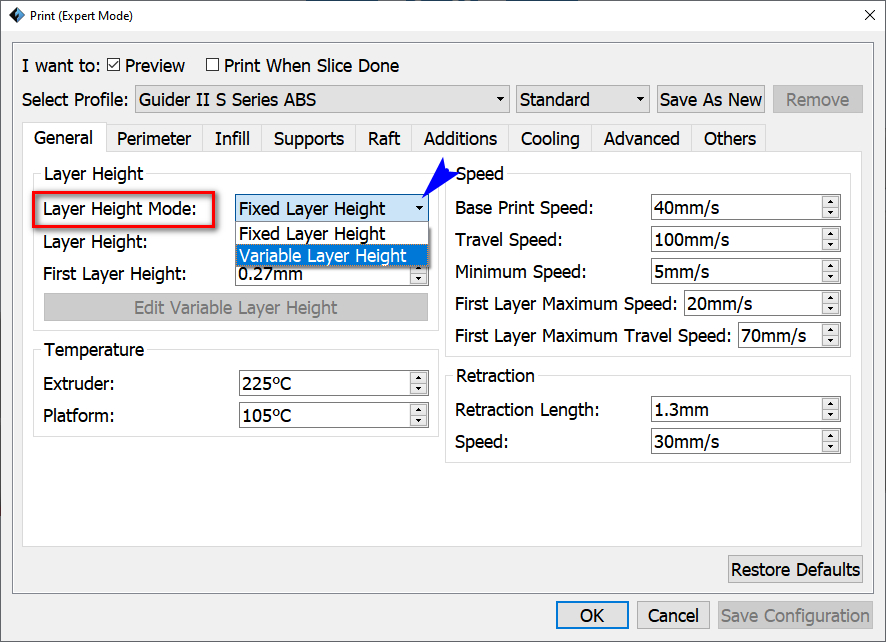Enable Print When Slice Done checkbox
Viewport: 886px width, 642px height.
click(x=212, y=65)
